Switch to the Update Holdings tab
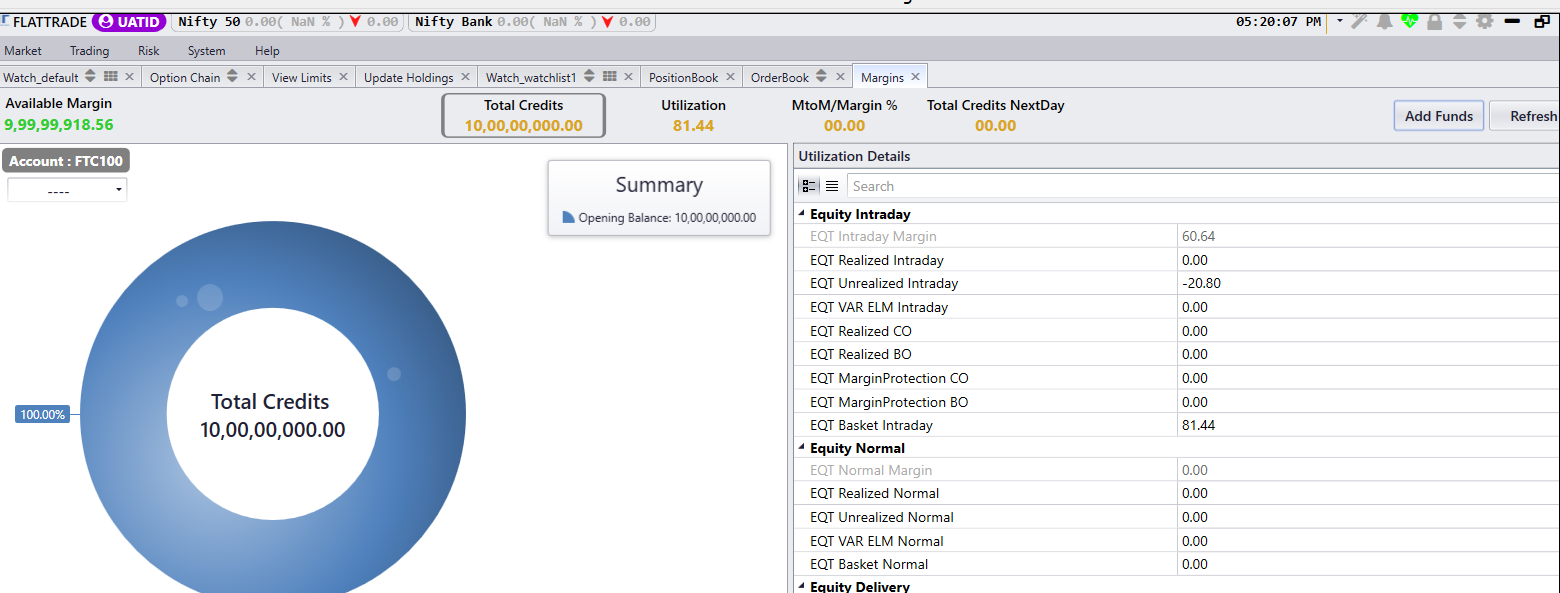This screenshot has height=593, width=1560. click(x=409, y=77)
